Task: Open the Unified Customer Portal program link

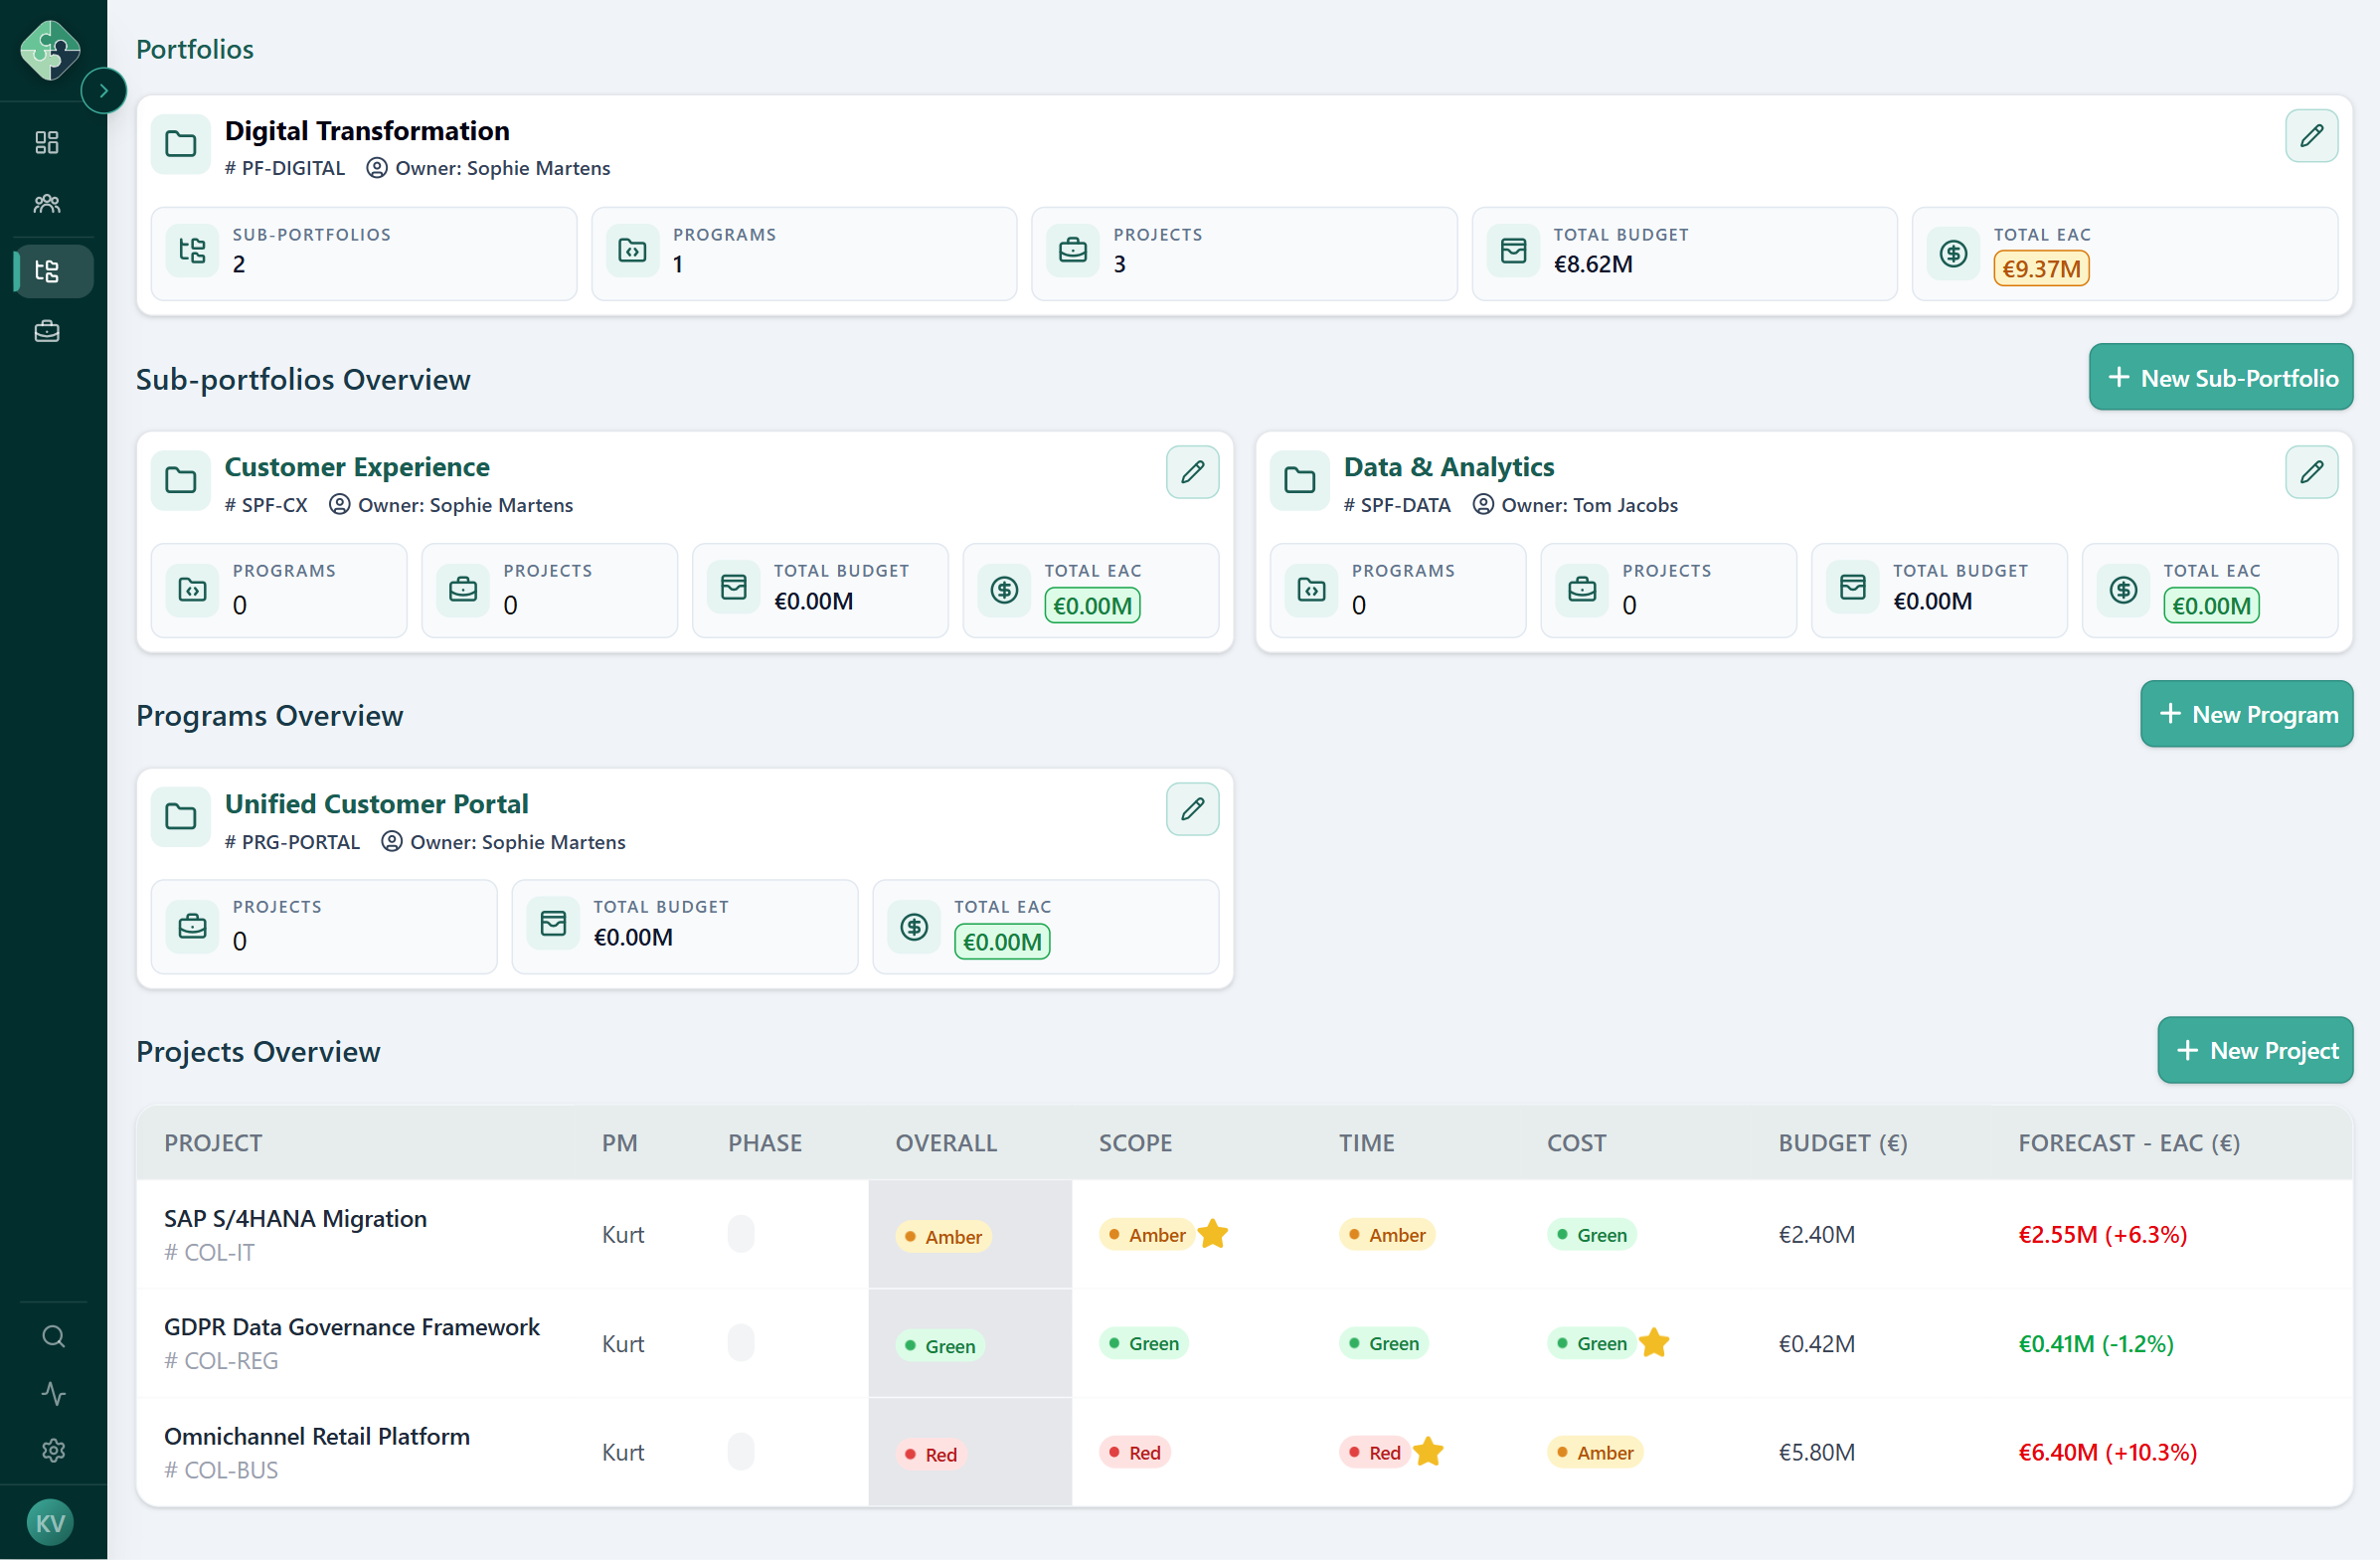Action: tap(376, 804)
